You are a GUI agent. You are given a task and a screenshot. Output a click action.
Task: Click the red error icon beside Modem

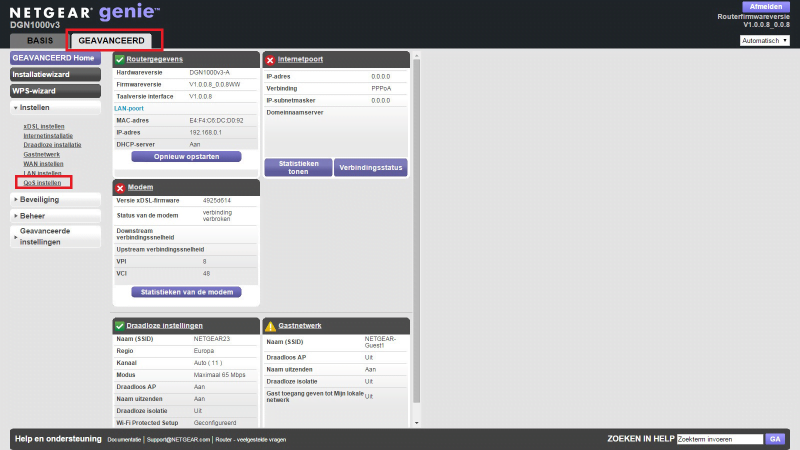(x=120, y=188)
